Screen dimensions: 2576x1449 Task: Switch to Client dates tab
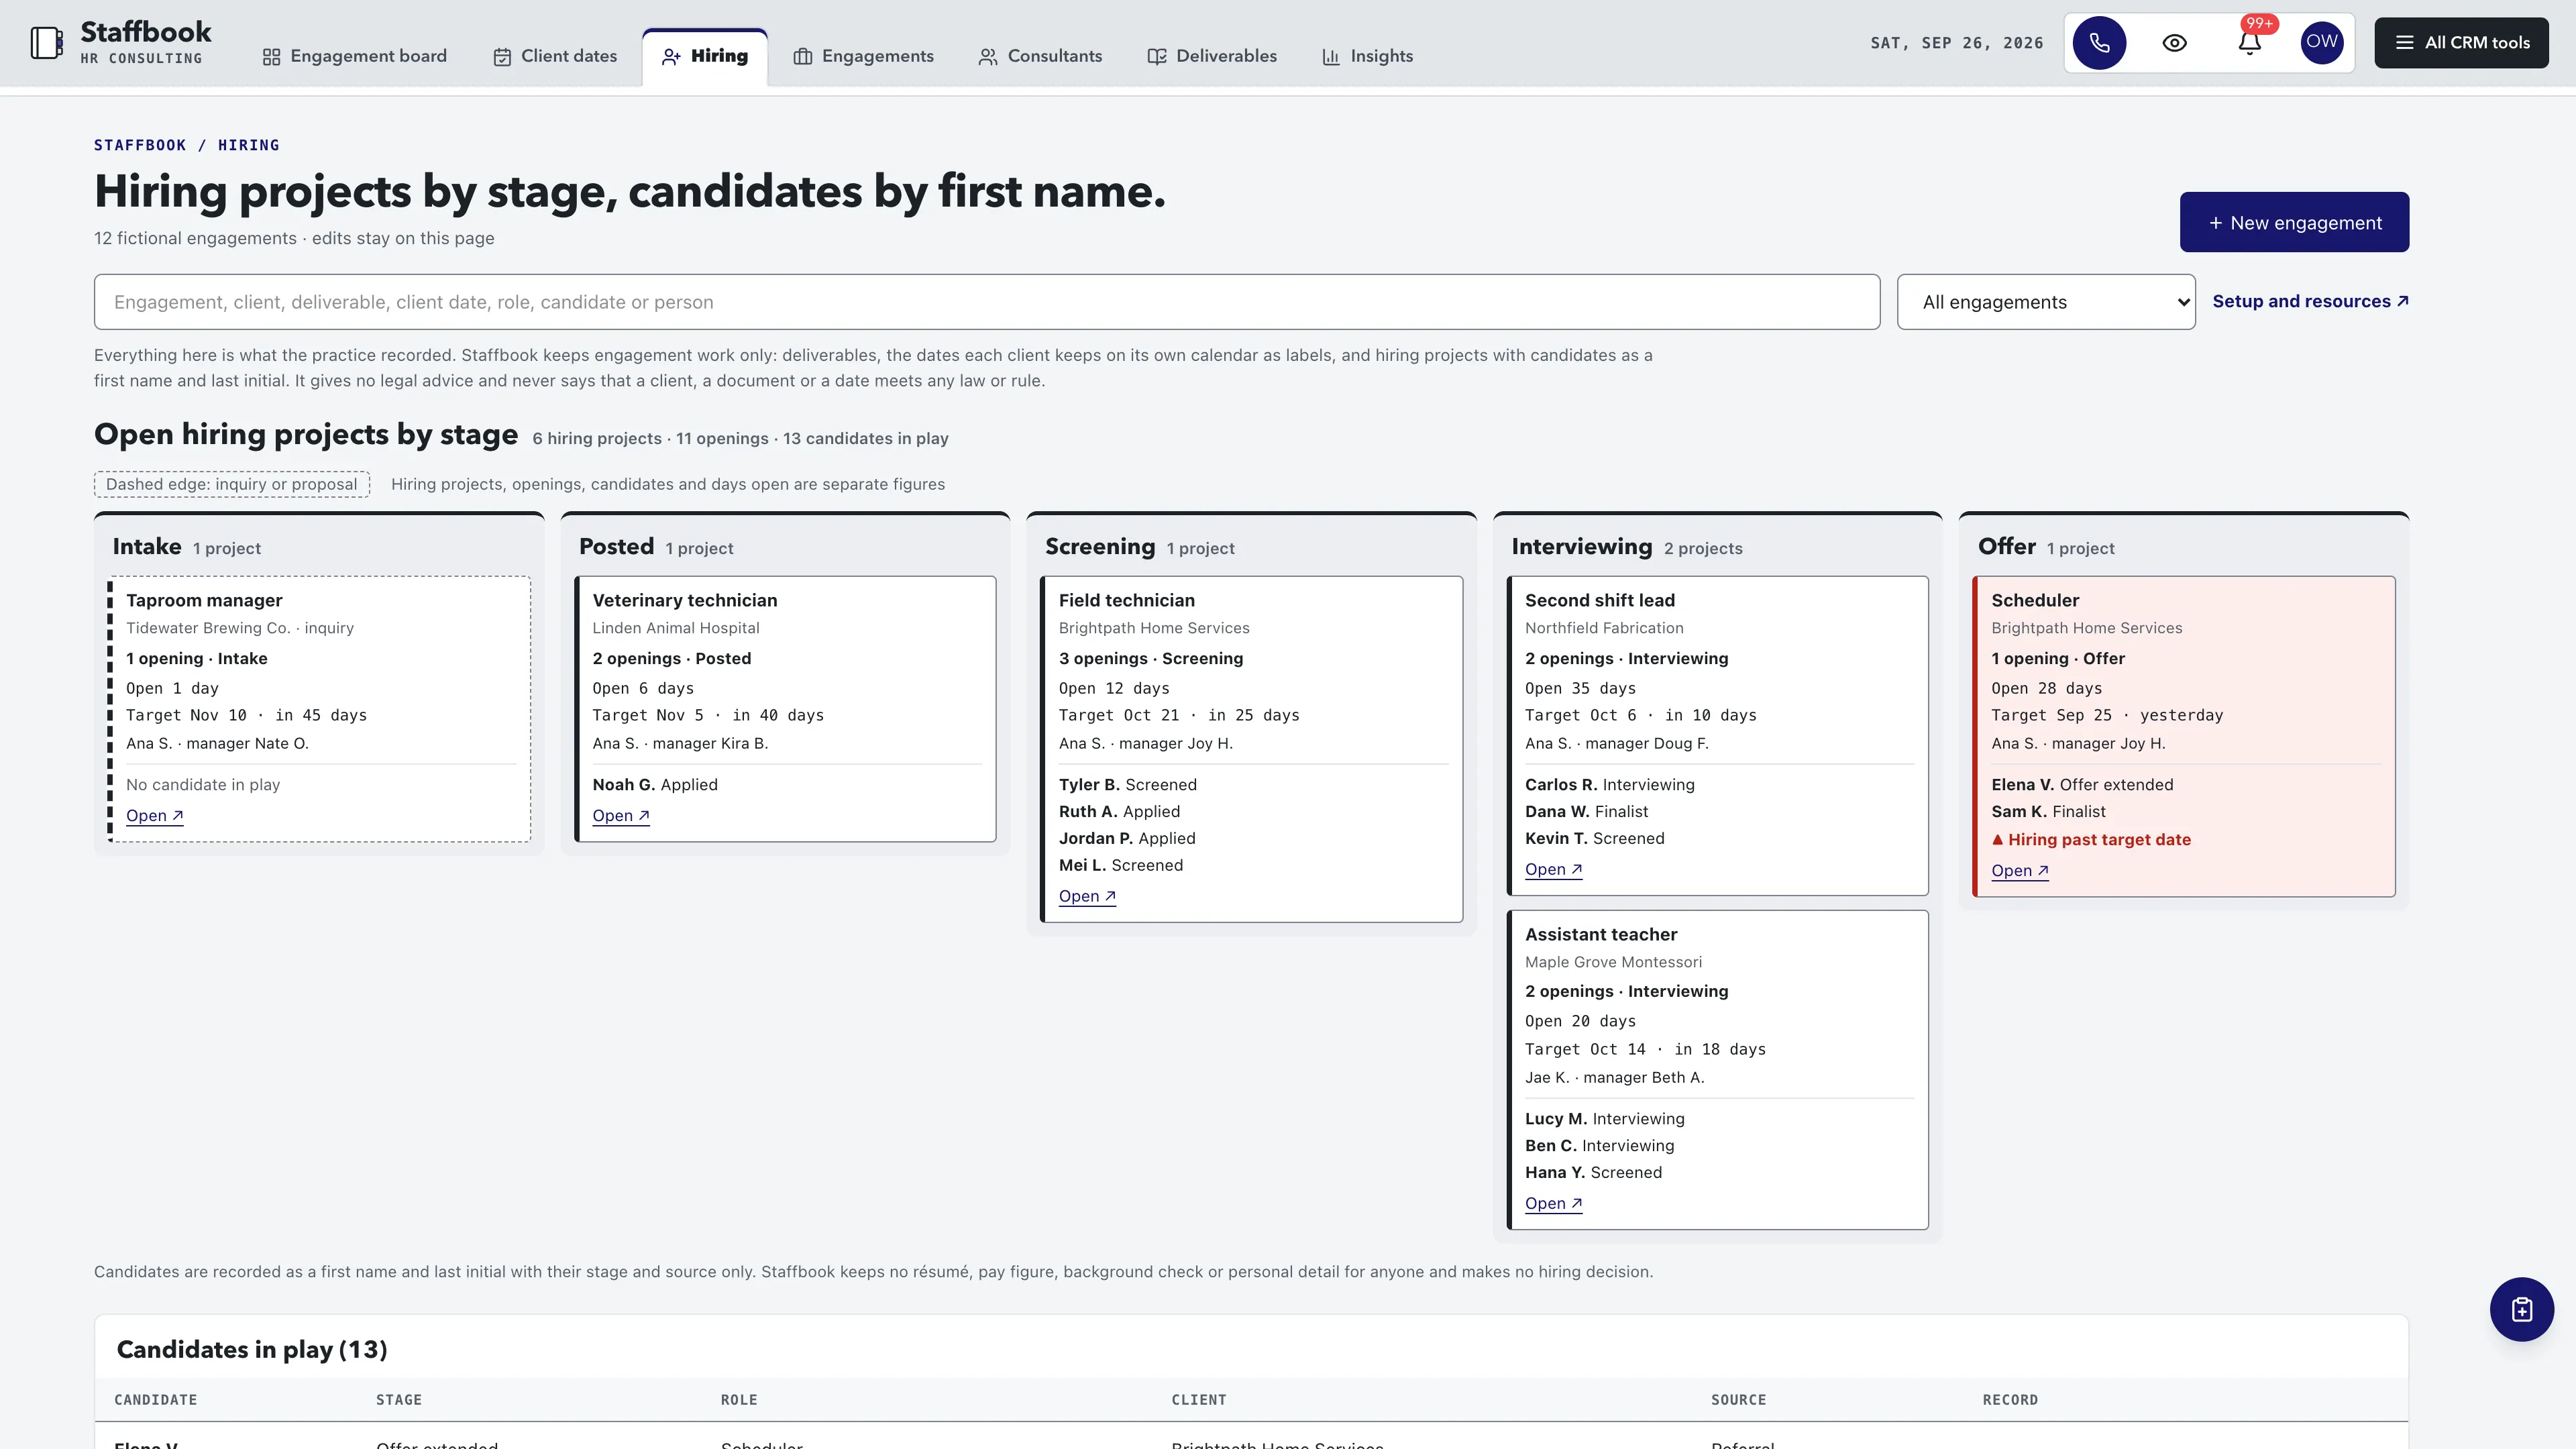555,57
